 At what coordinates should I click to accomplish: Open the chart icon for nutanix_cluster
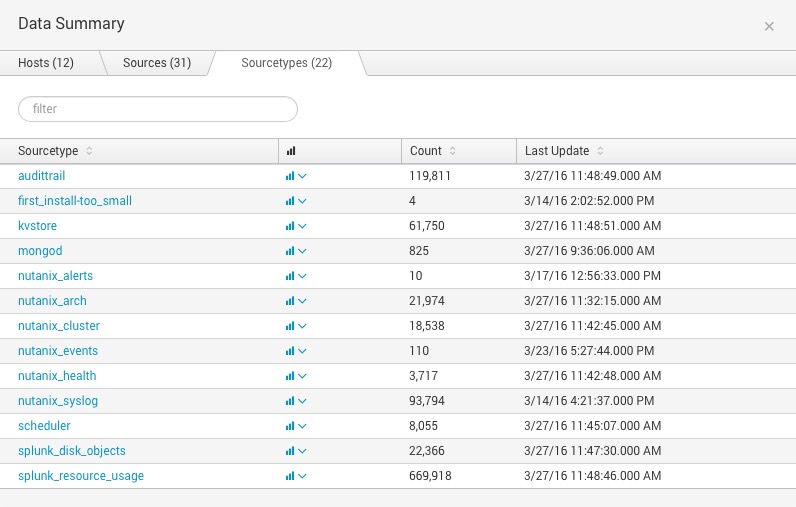point(290,326)
